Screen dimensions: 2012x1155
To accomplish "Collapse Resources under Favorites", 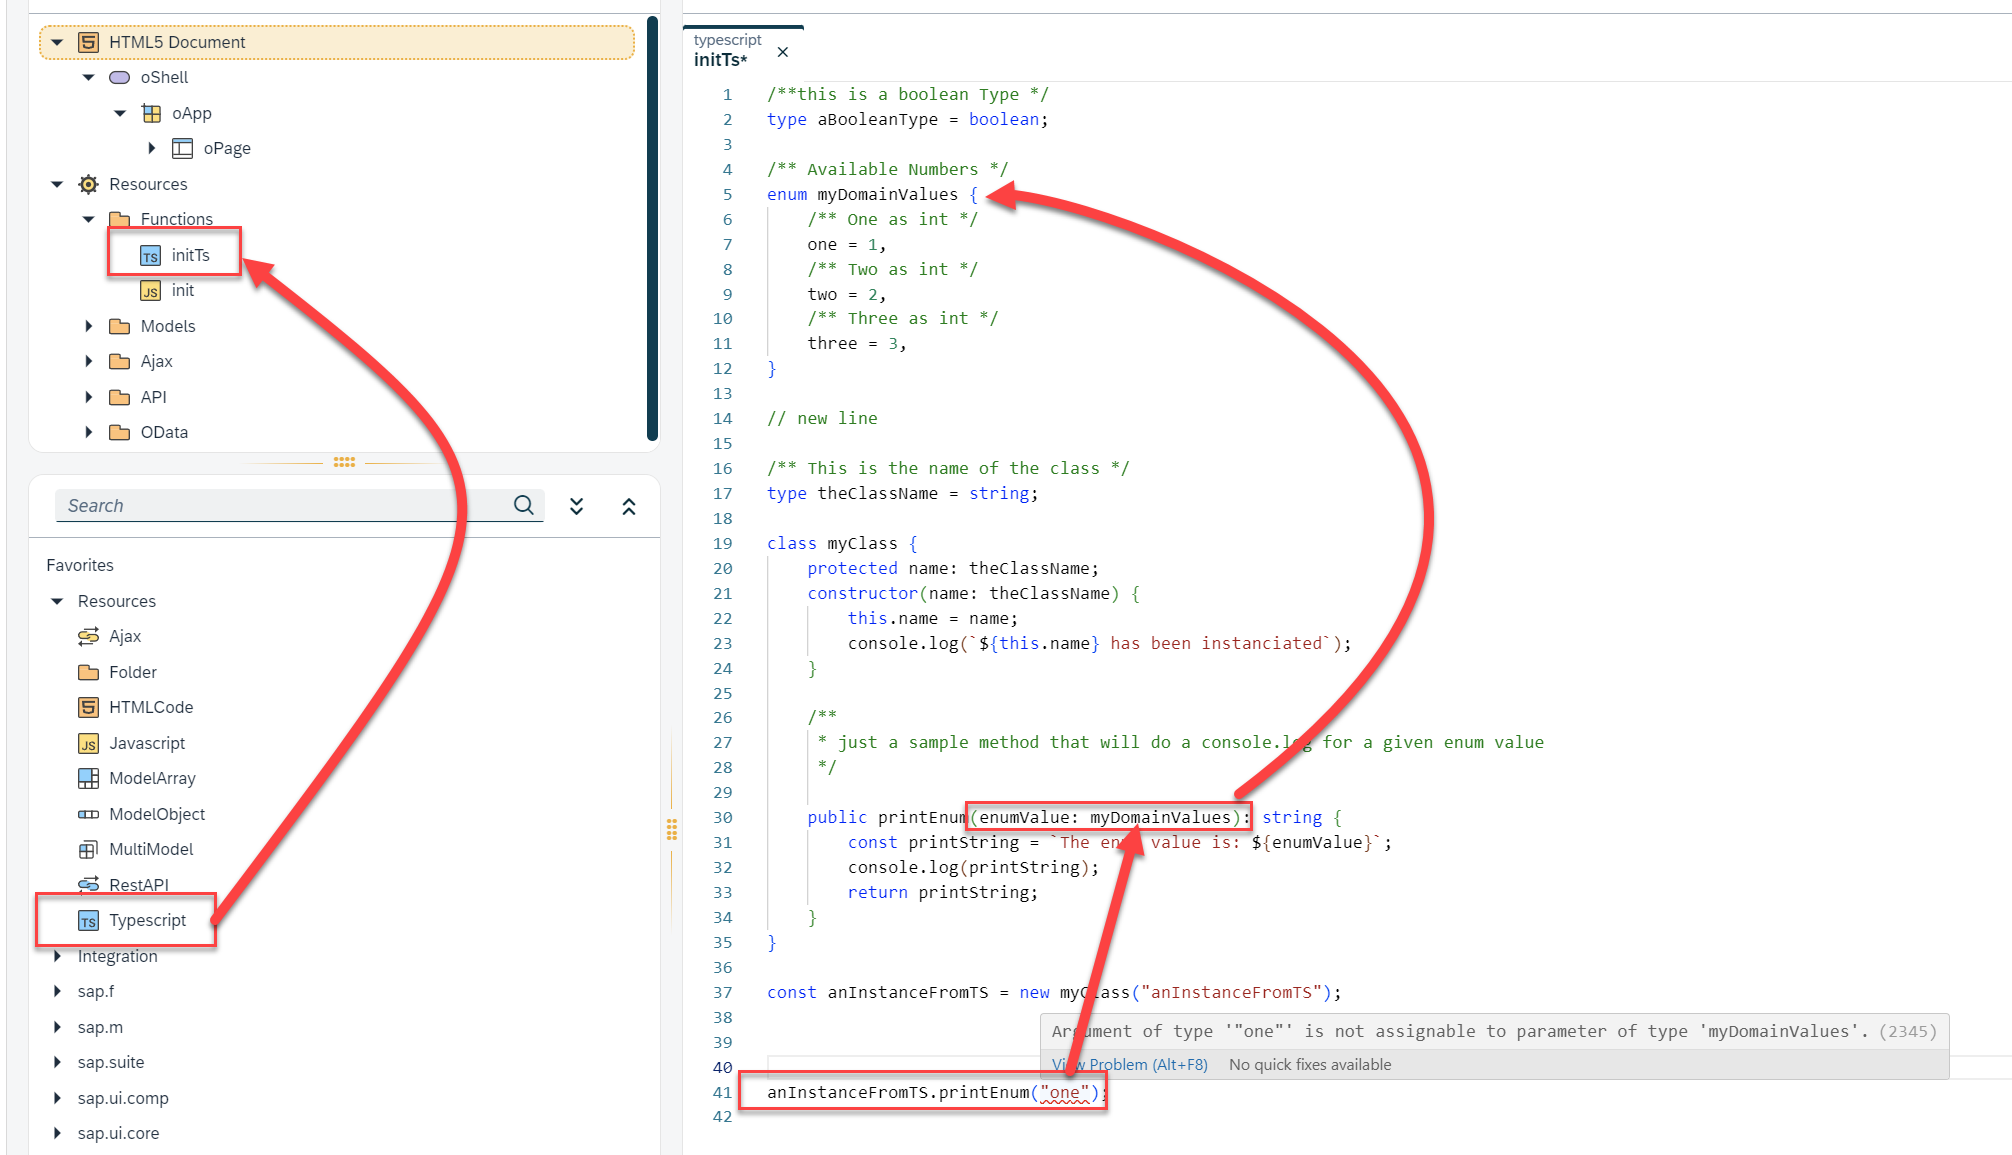I will 57,601.
